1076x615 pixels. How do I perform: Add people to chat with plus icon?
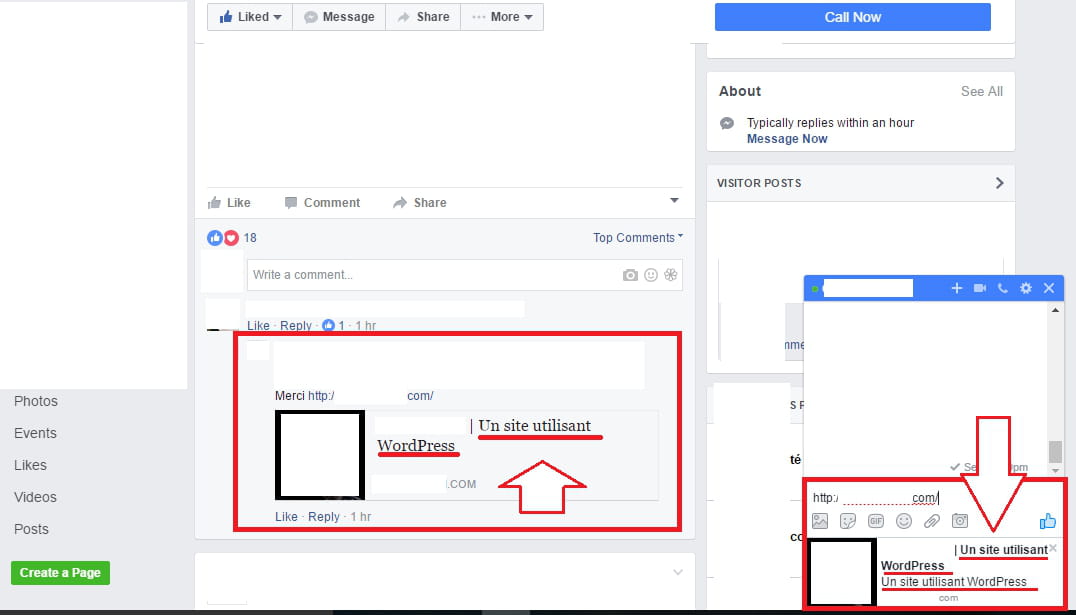(x=957, y=288)
